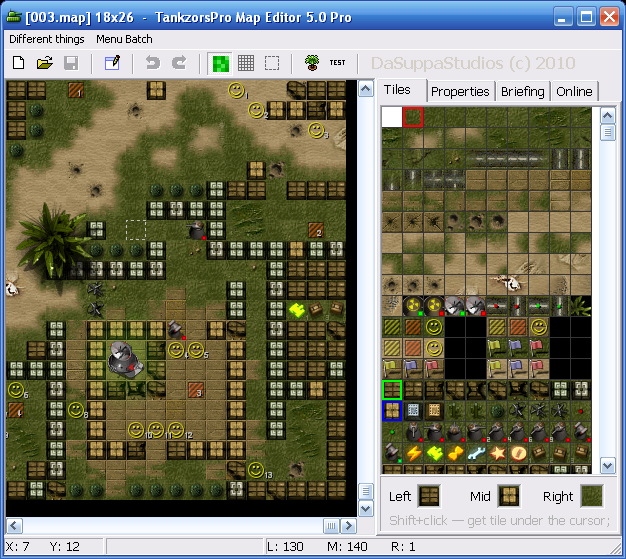Screen dimensions: 626x559
Task: Click the Save floppy disk icon
Action: coord(71,63)
